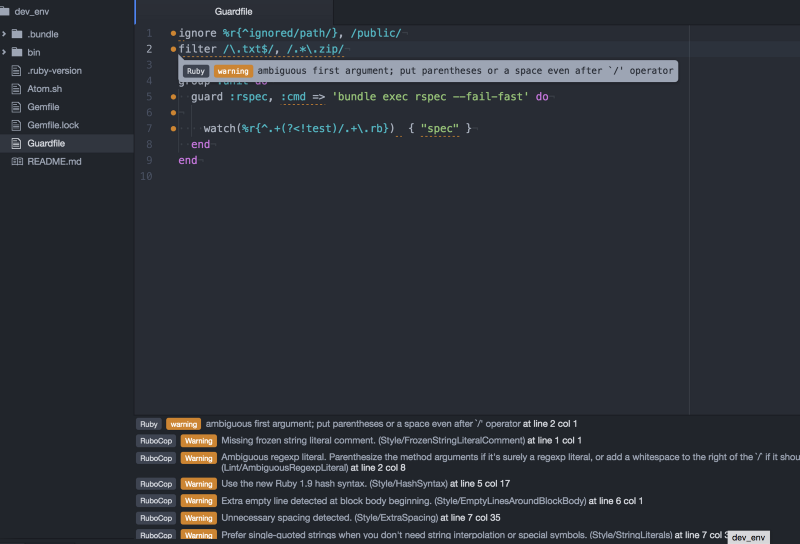Click the Guardfile file icon in tree
Viewport: 800px width, 544px height.
click(x=16, y=143)
